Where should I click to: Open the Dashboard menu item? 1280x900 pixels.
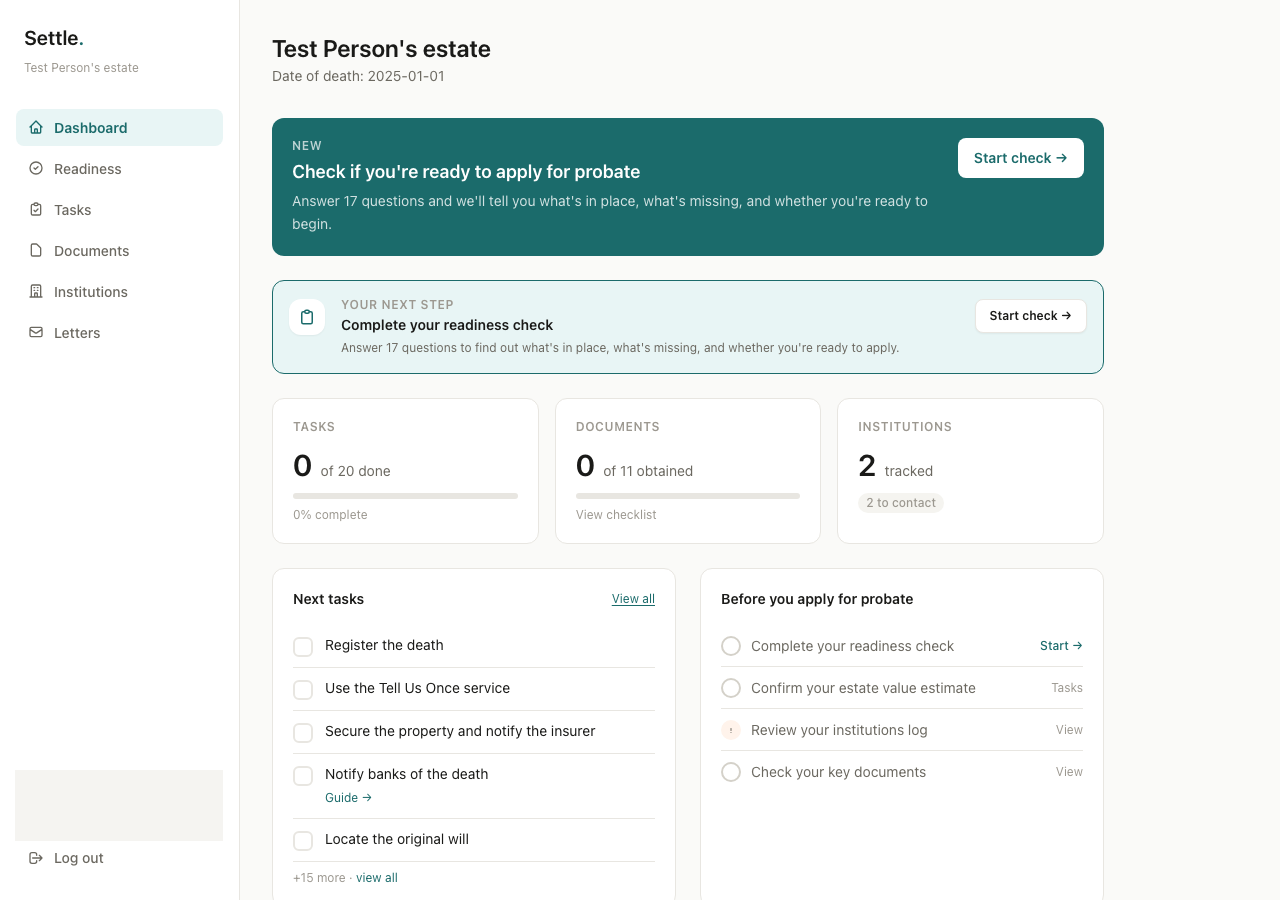click(x=119, y=127)
